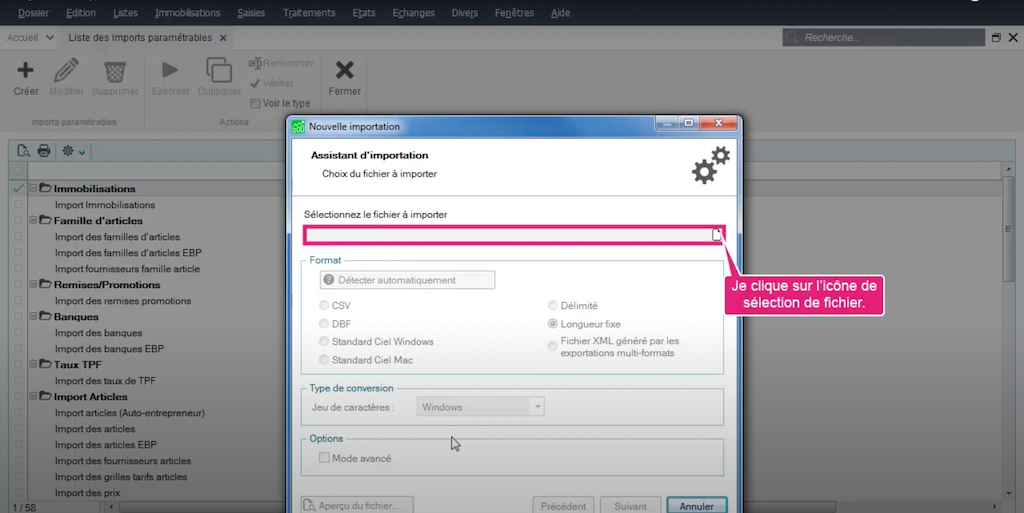Image resolution: width=1024 pixels, height=513 pixels.
Task: Open the Traitements menu
Action: point(309,12)
